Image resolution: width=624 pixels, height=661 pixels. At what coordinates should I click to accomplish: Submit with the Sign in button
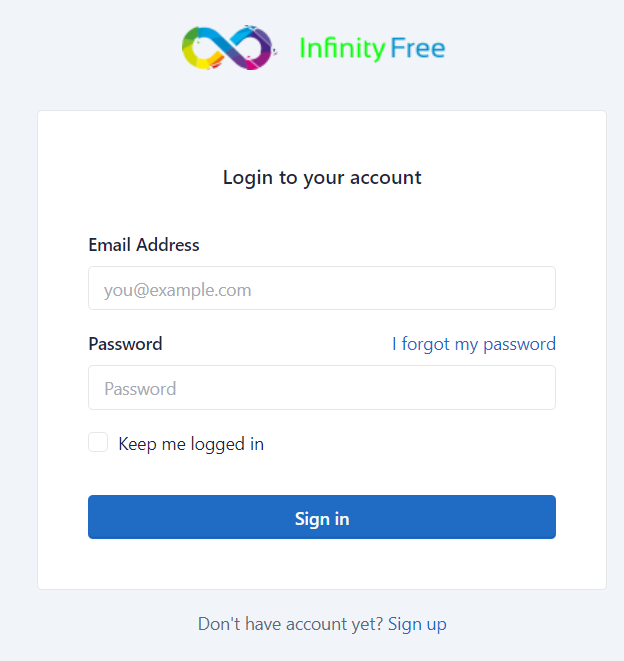click(x=322, y=517)
